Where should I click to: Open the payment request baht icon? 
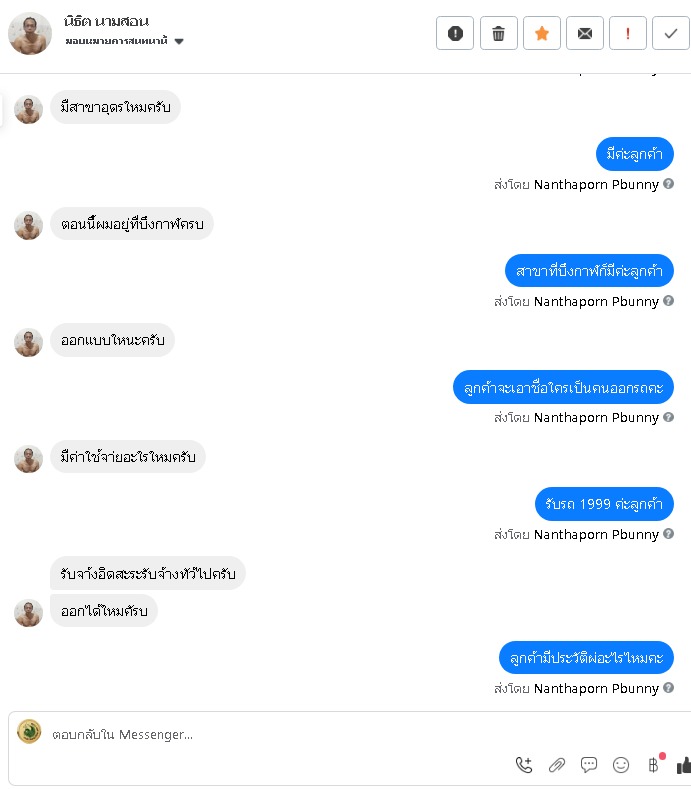(x=654, y=765)
